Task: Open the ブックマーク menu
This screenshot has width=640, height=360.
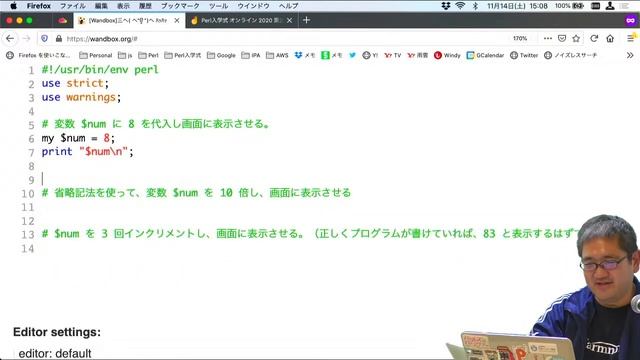Action: point(180,6)
